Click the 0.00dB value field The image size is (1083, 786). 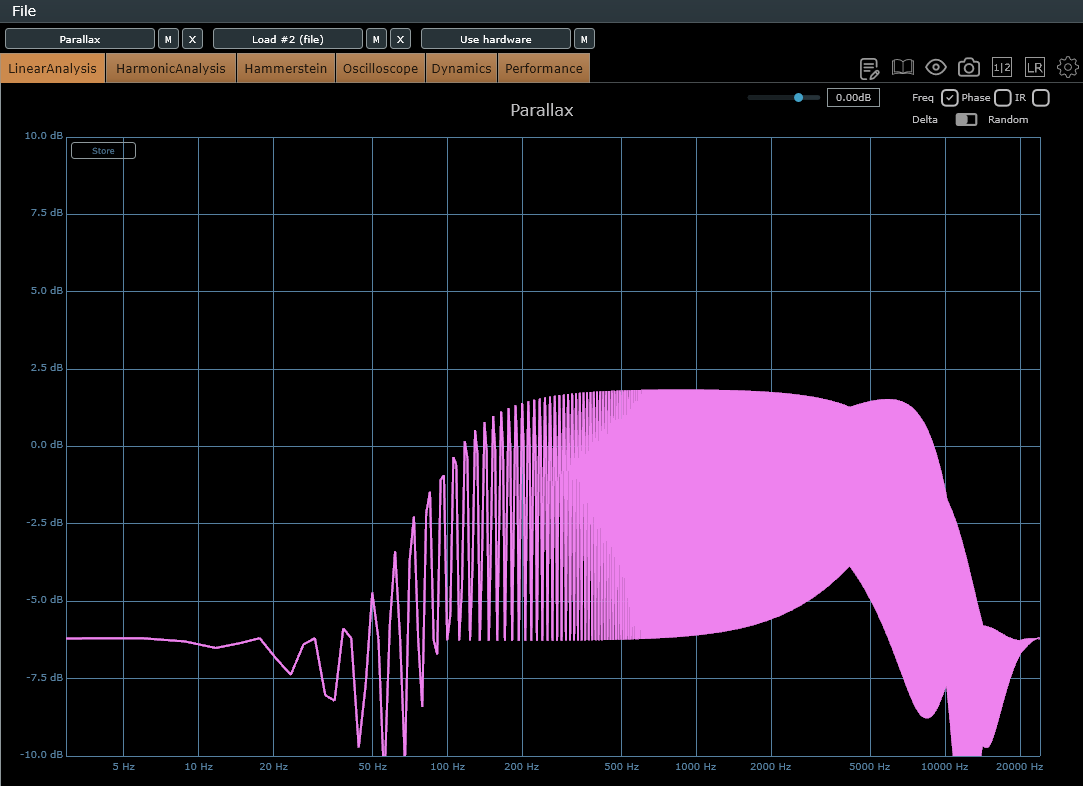click(853, 97)
